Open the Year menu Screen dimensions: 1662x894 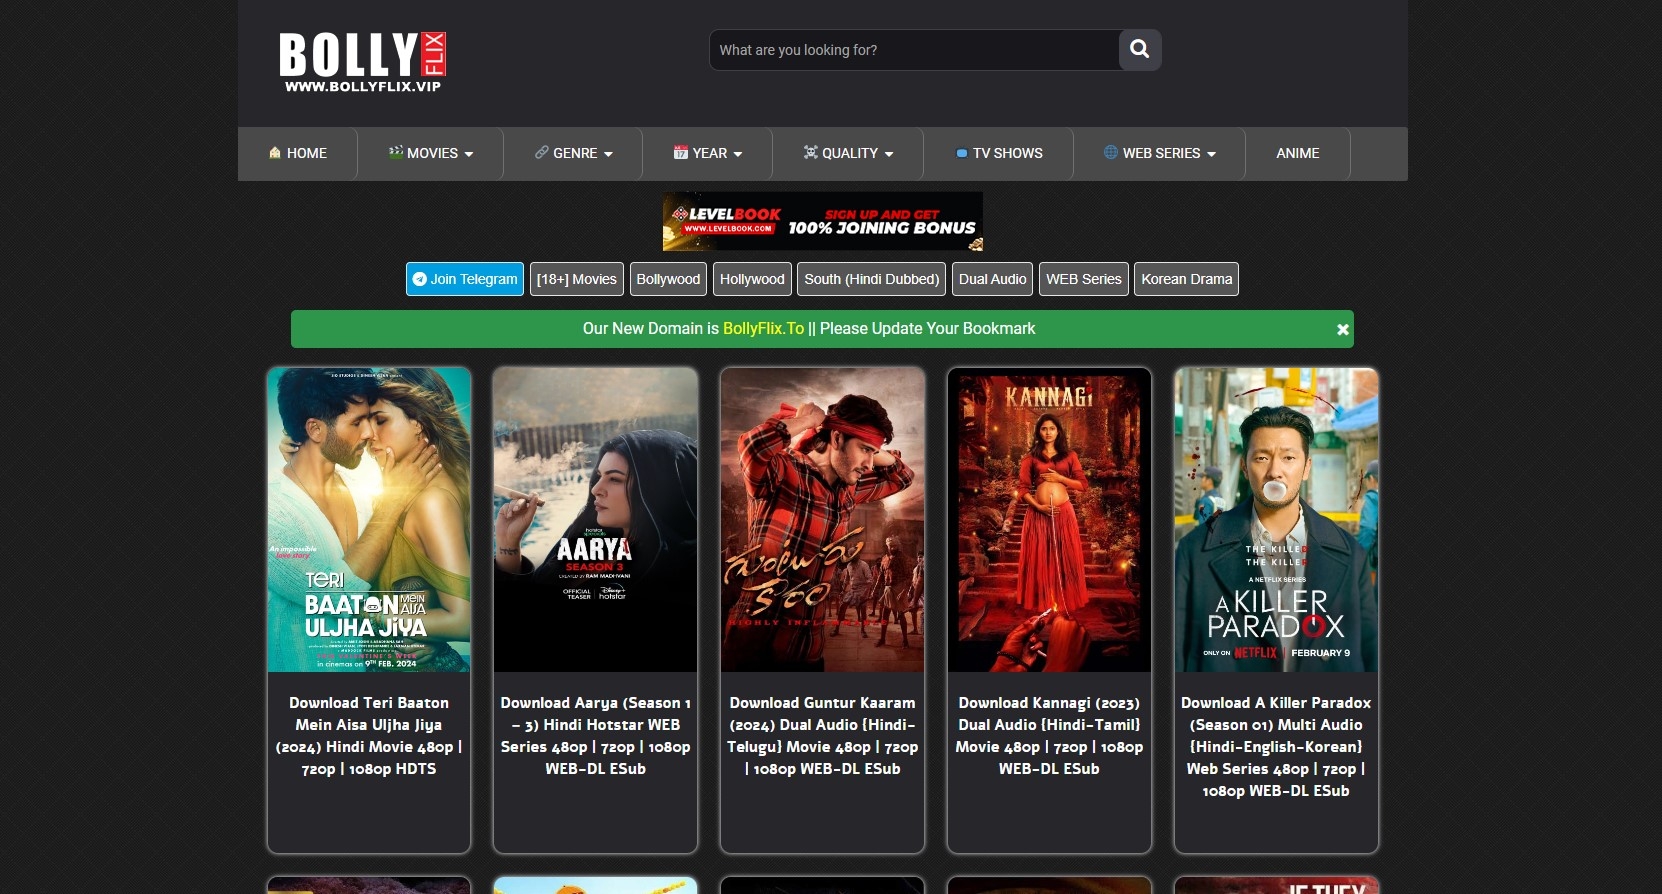pyautogui.click(x=708, y=153)
